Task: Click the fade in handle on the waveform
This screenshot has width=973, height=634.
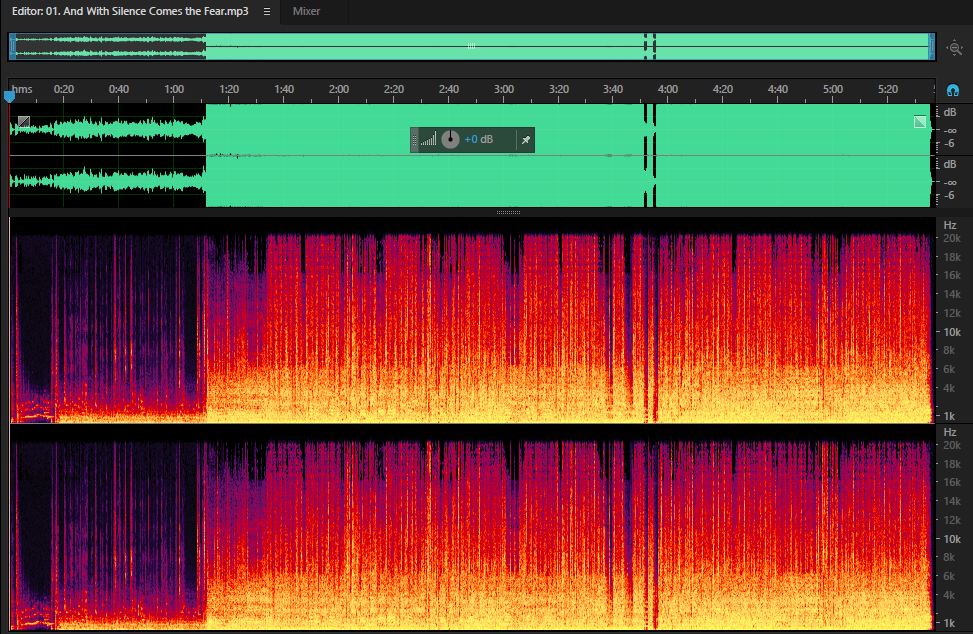Action: tap(24, 122)
